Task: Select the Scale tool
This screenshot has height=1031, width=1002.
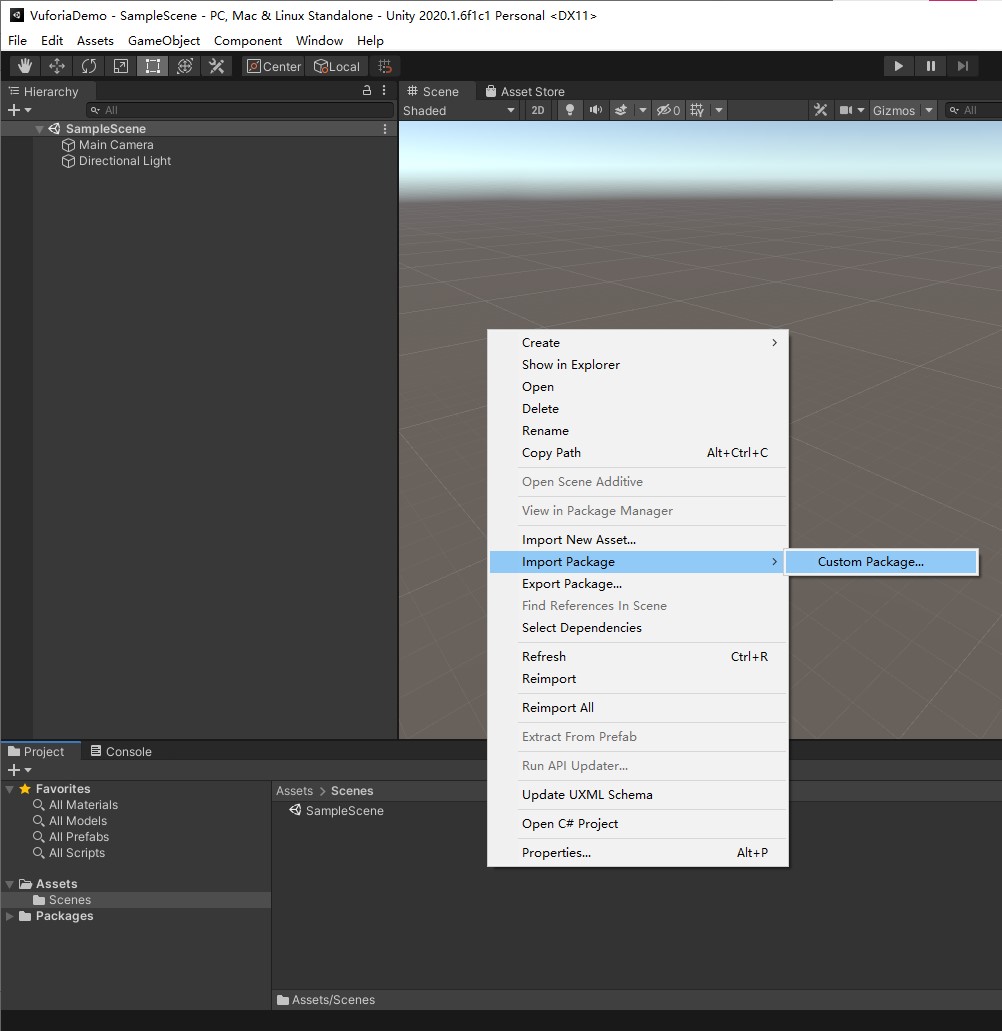Action: 121,66
